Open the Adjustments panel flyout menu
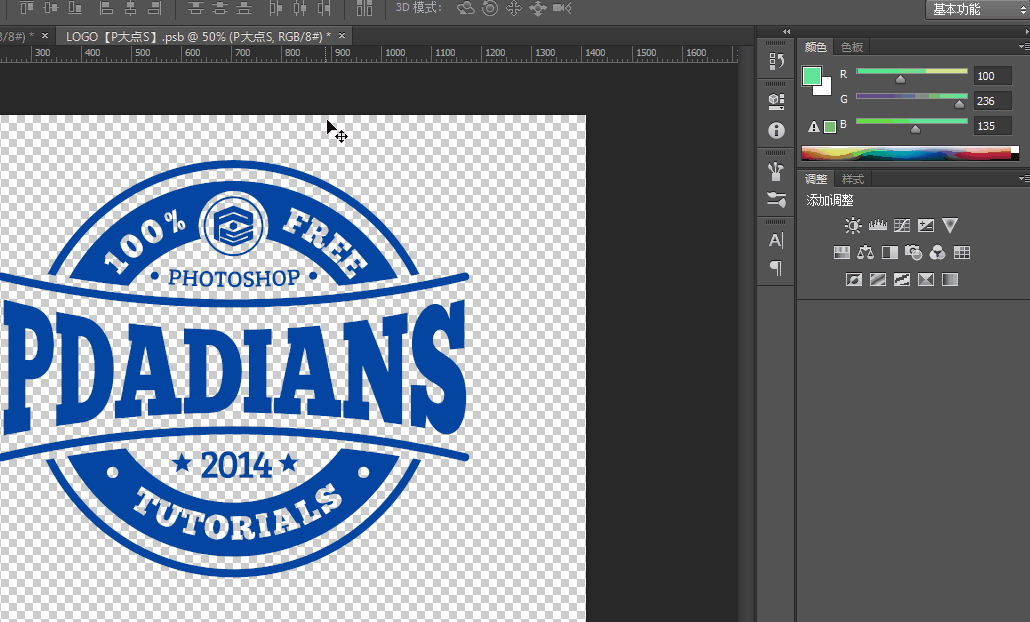1030x622 pixels. pos(1023,178)
